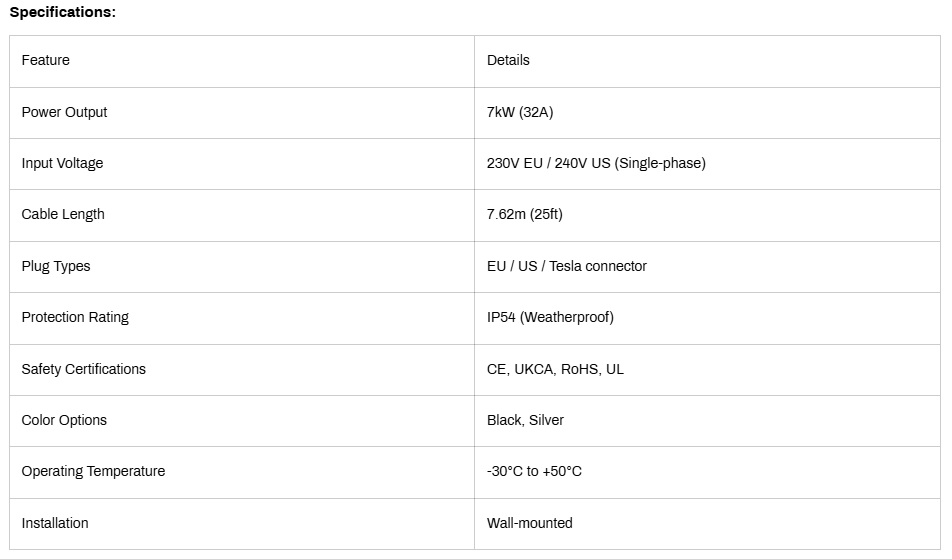Click EU / US / Tesla connector text
Viewport: 952px width, 559px height.
[x=566, y=266]
